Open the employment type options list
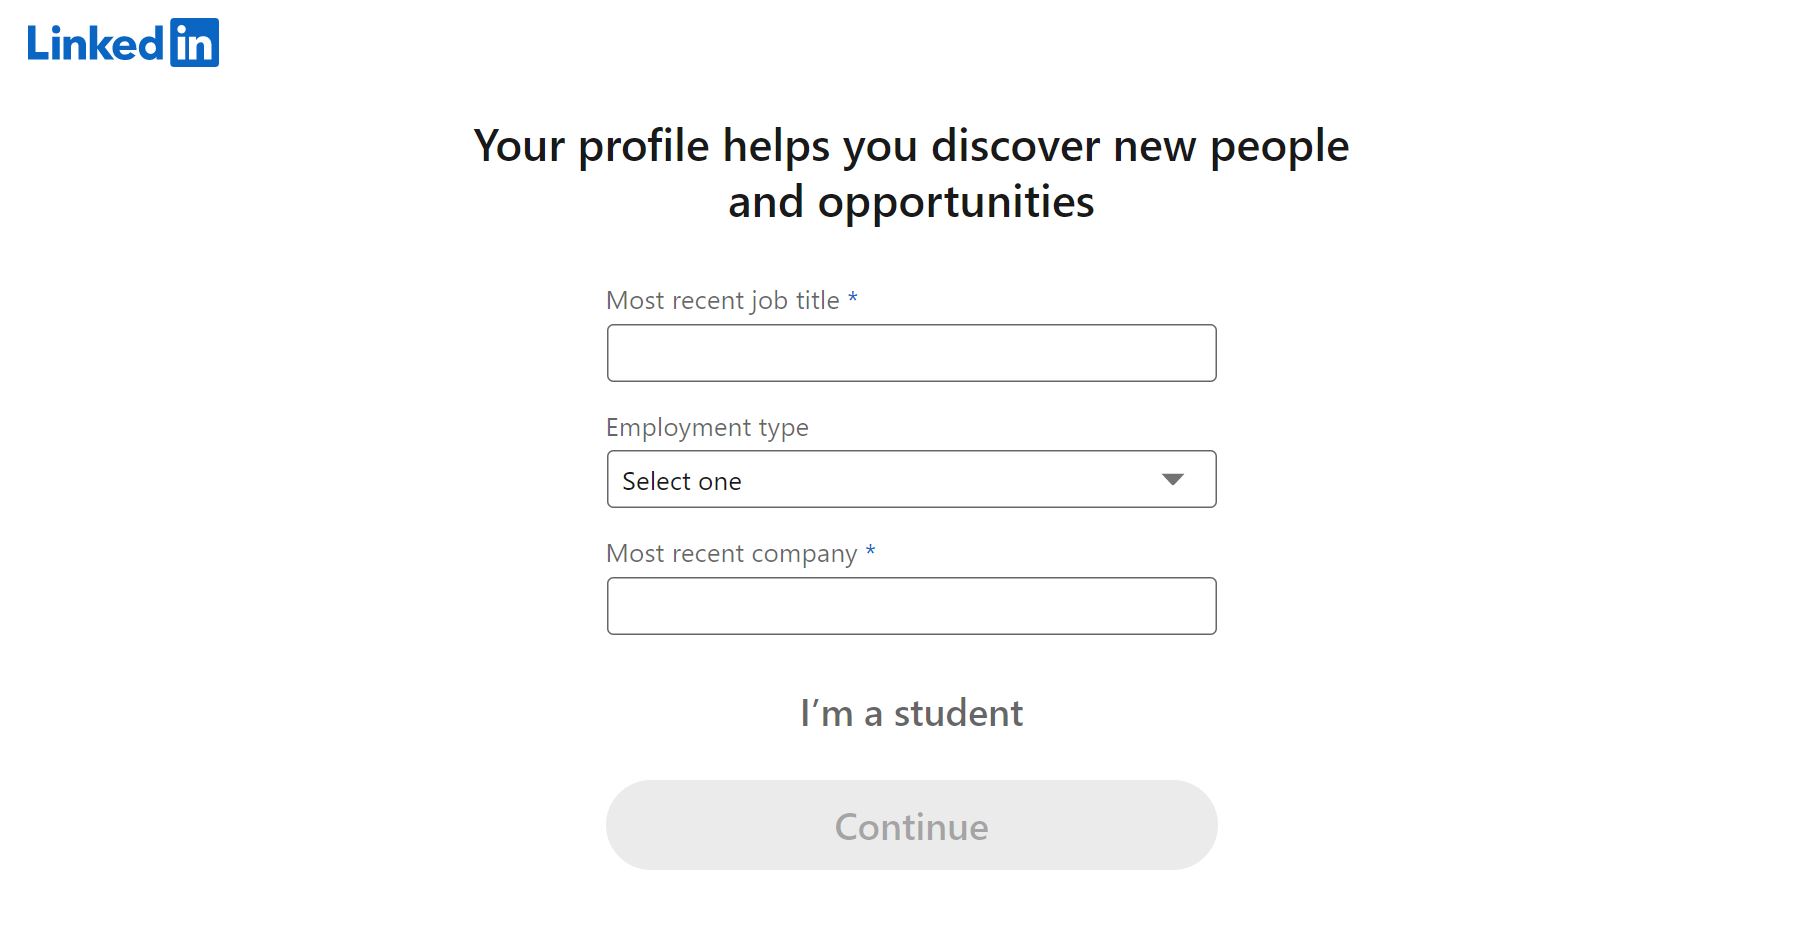Image resolution: width=1811 pixels, height=943 pixels. click(910, 479)
